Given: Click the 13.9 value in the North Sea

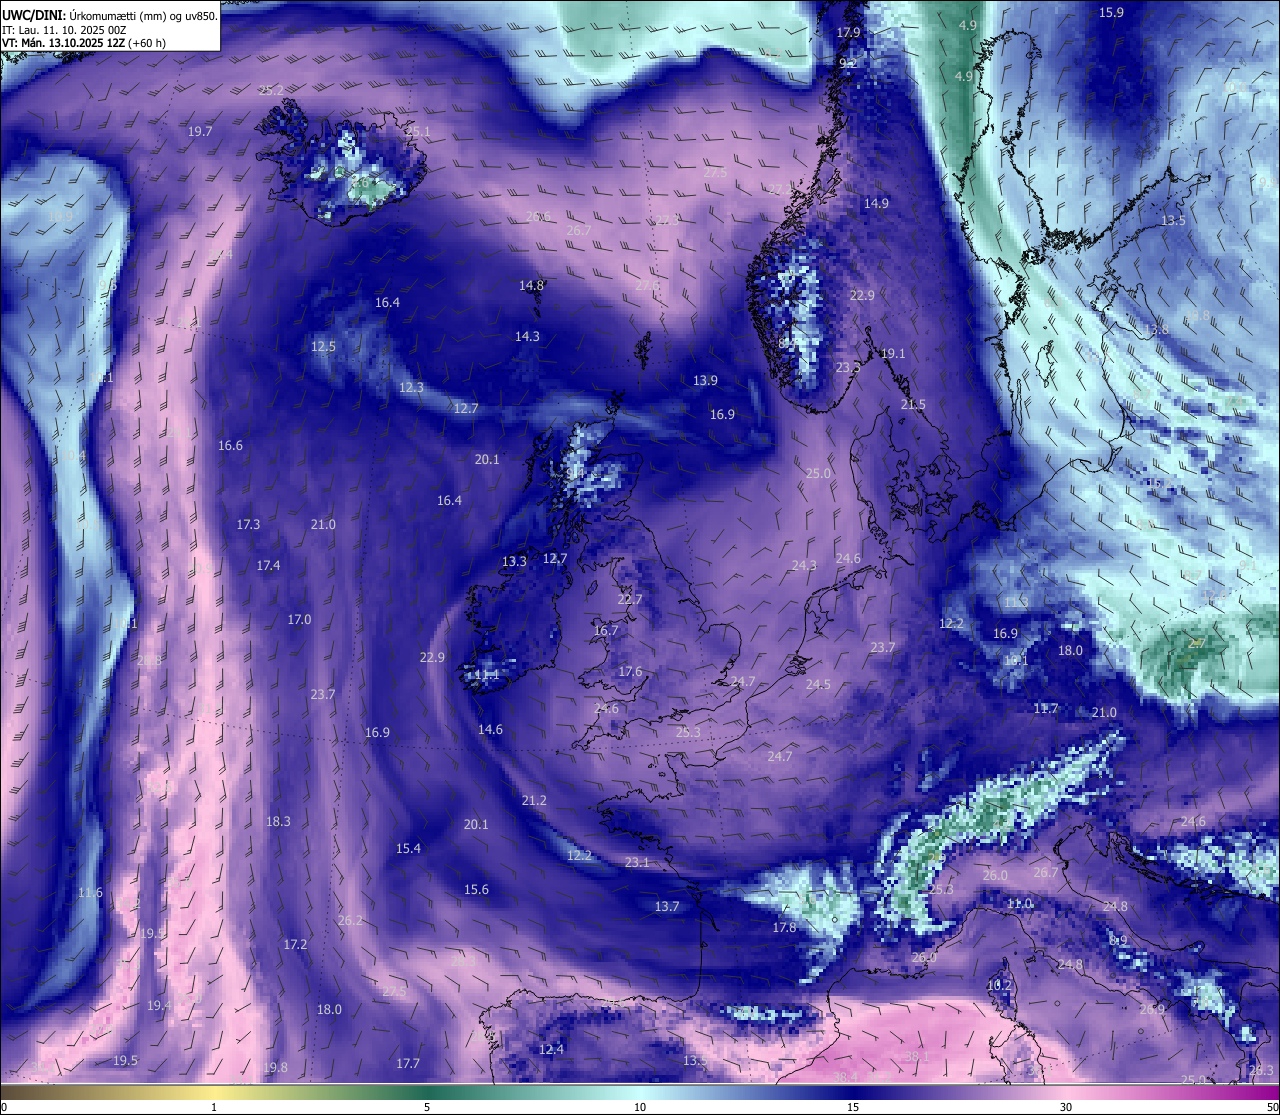Looking at the screenshot, I should point(705,380).
